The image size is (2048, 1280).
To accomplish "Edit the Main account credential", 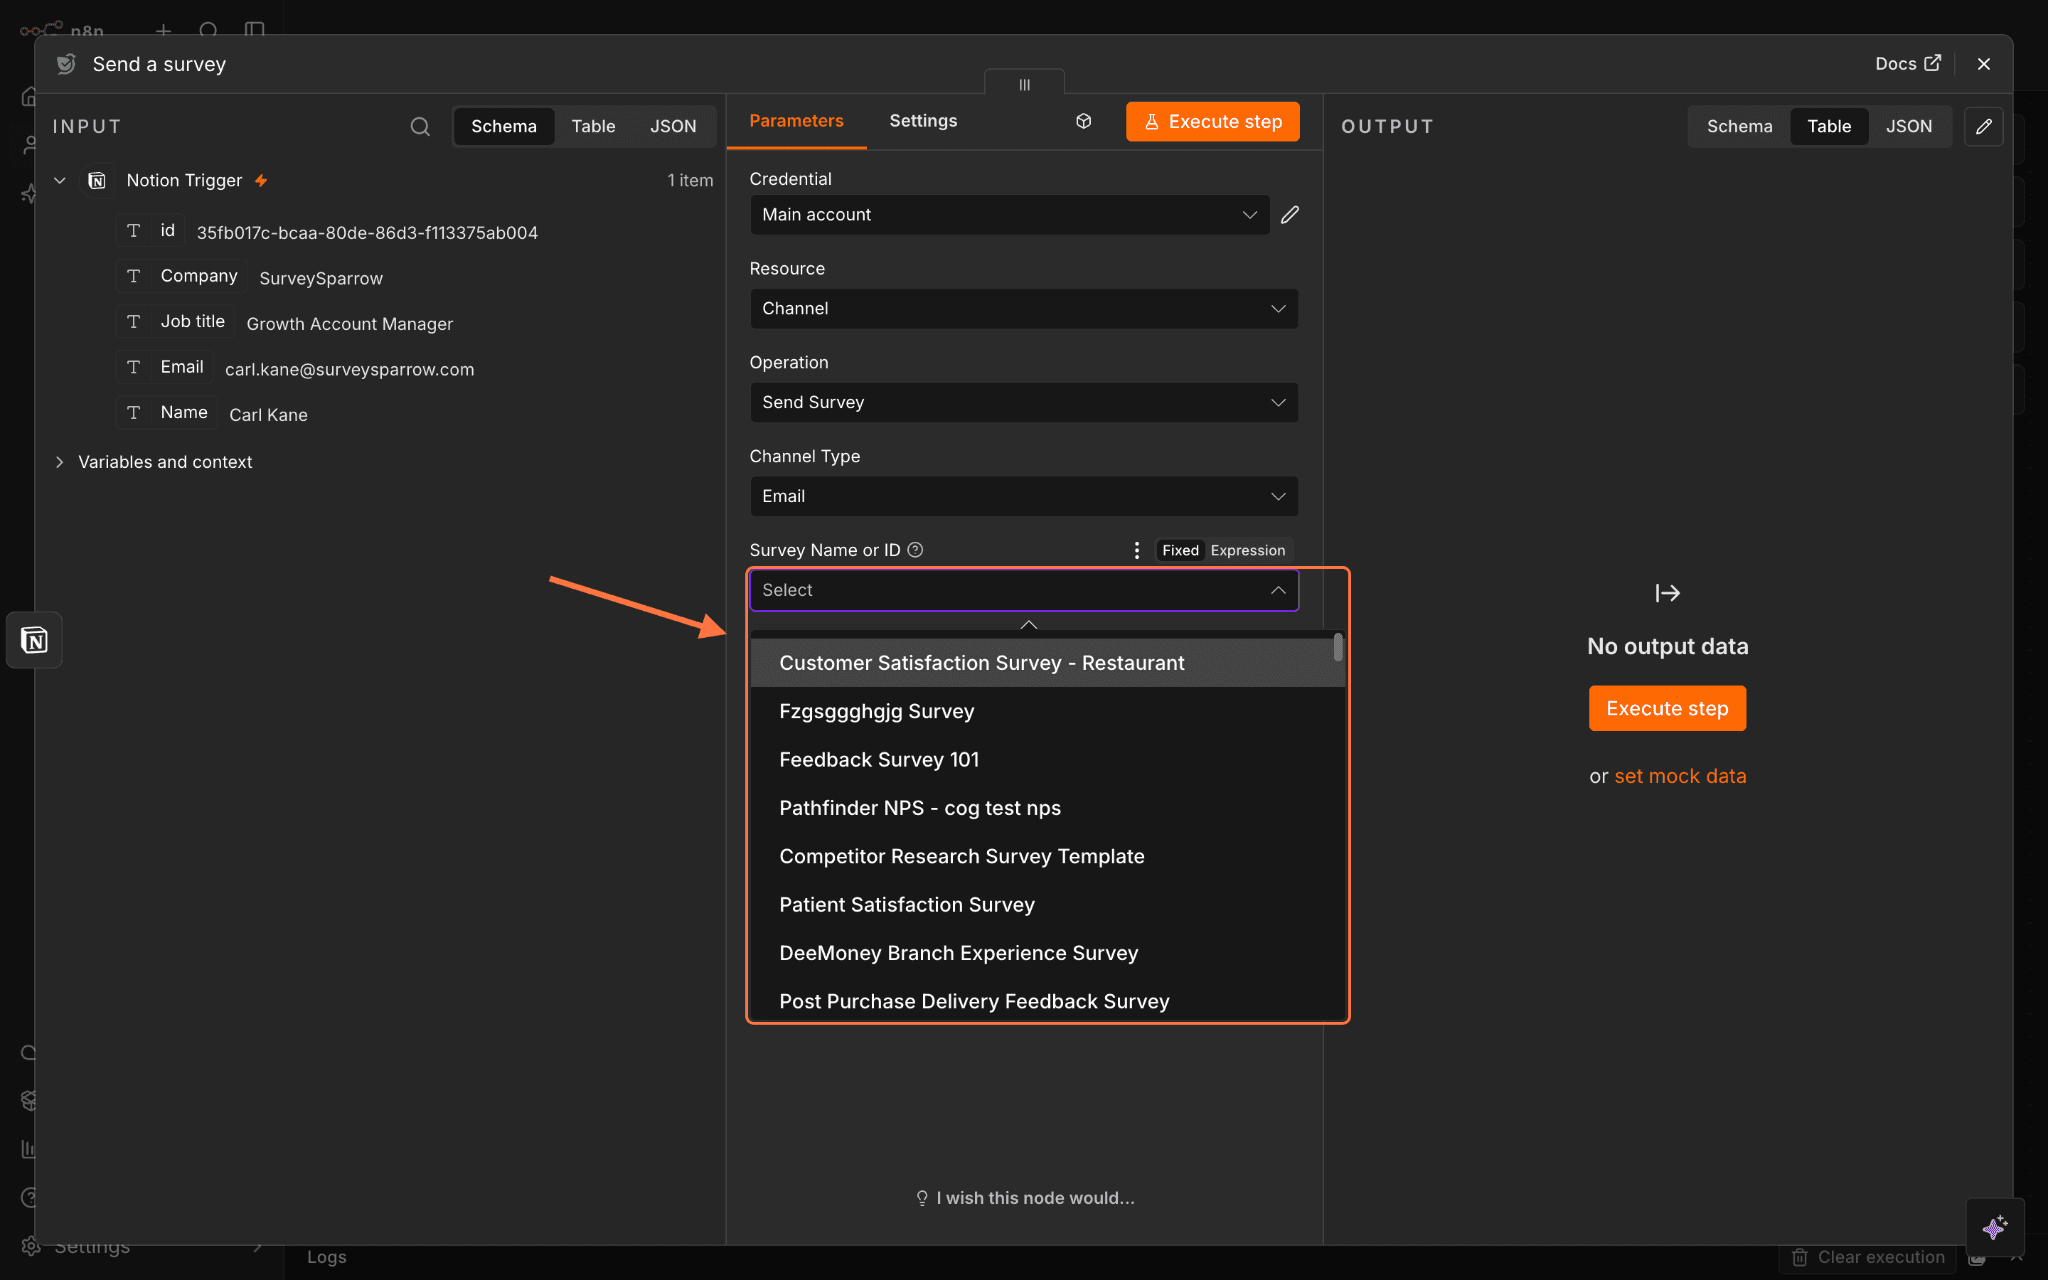I will (x=1290, y=215).
